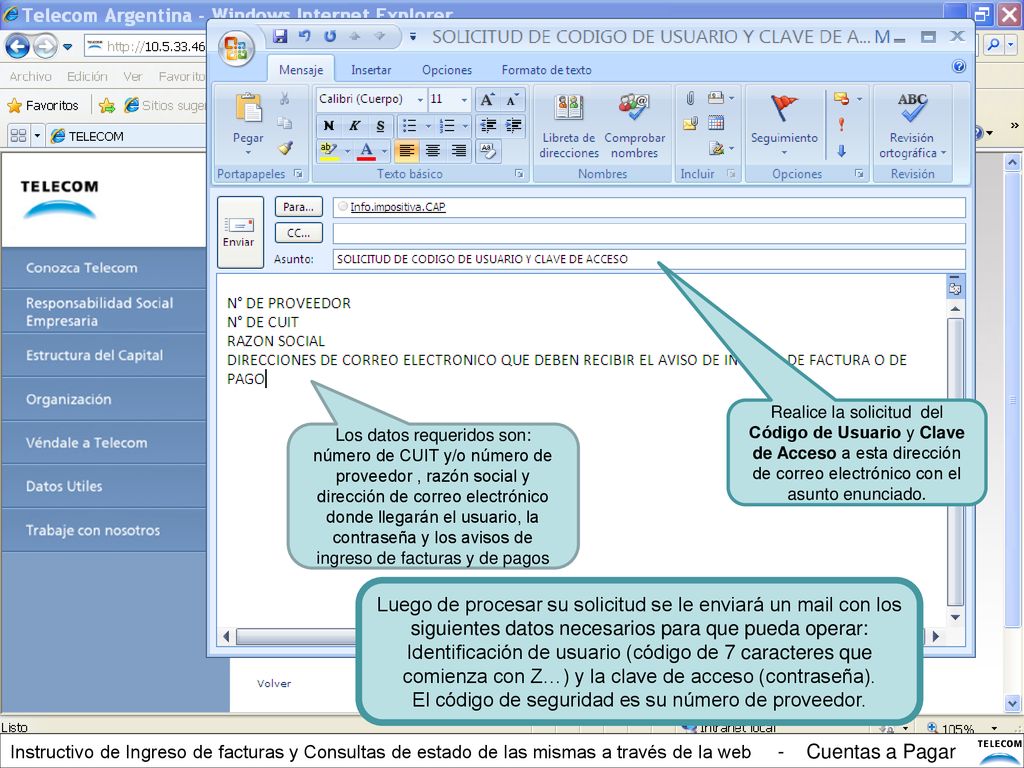Open Quick Tabs view in Internet Explorer
This screenshot has width=1024, height=768.
[x=18, y=136]
